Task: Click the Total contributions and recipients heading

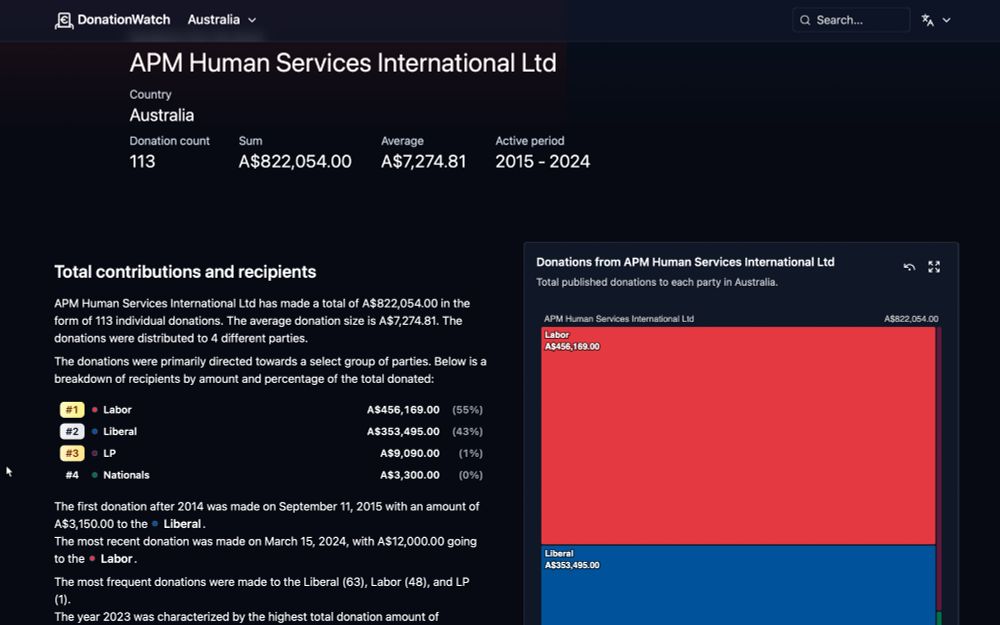Action: 185,272
